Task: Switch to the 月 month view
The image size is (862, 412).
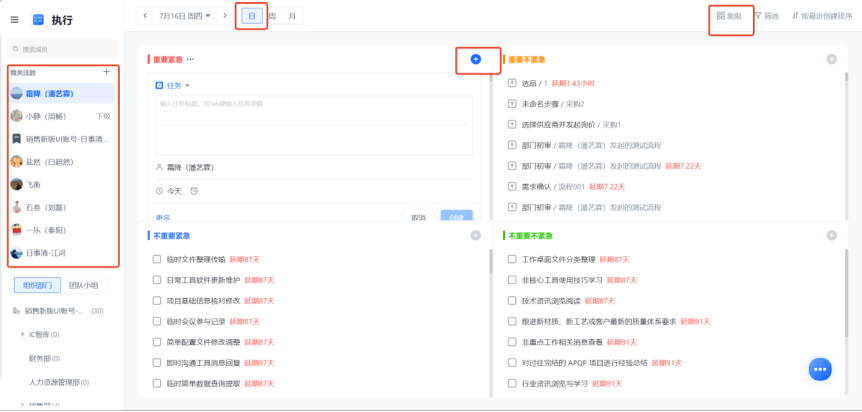Action: click(292, 16)
